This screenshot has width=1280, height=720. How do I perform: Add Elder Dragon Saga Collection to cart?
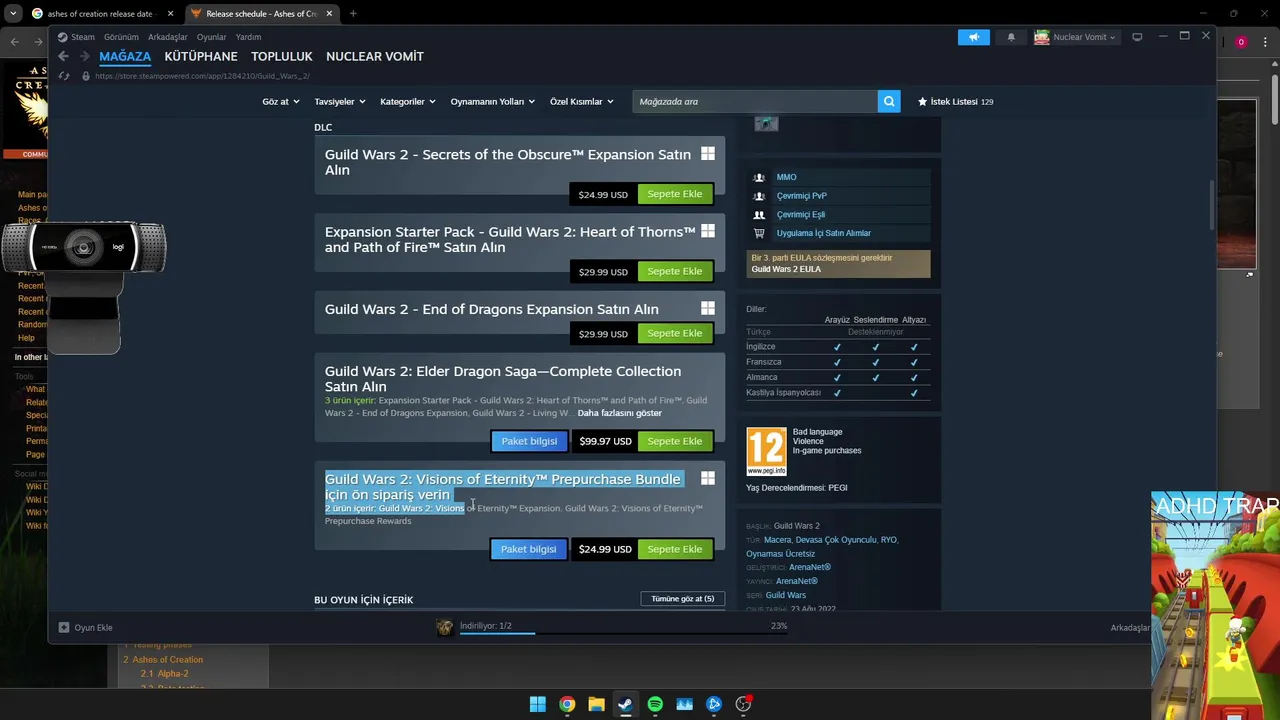tap(675, 441)
